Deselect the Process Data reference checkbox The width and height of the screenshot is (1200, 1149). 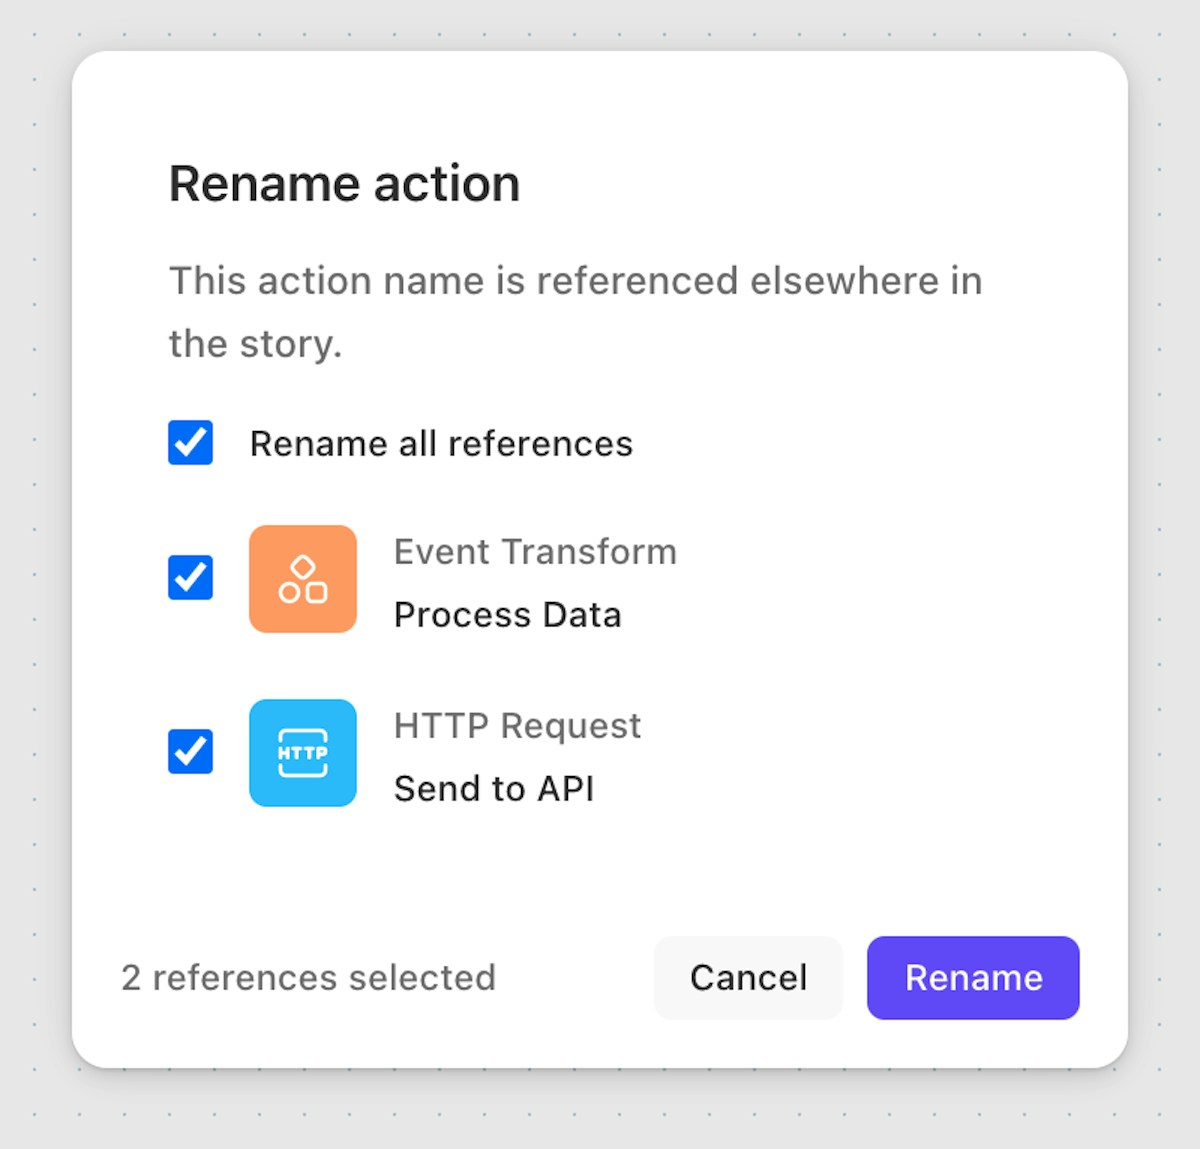[190, 578]
